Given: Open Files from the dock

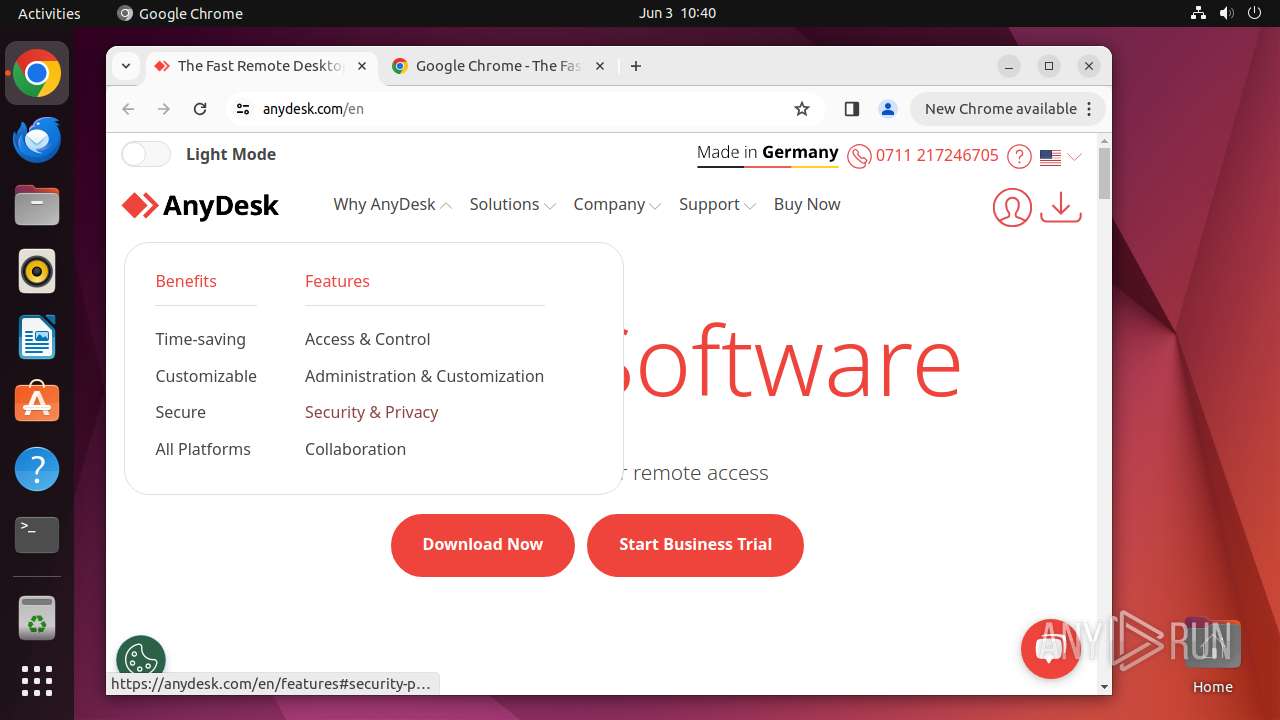Looking at the screenshot, I should [x=37, y=206].
